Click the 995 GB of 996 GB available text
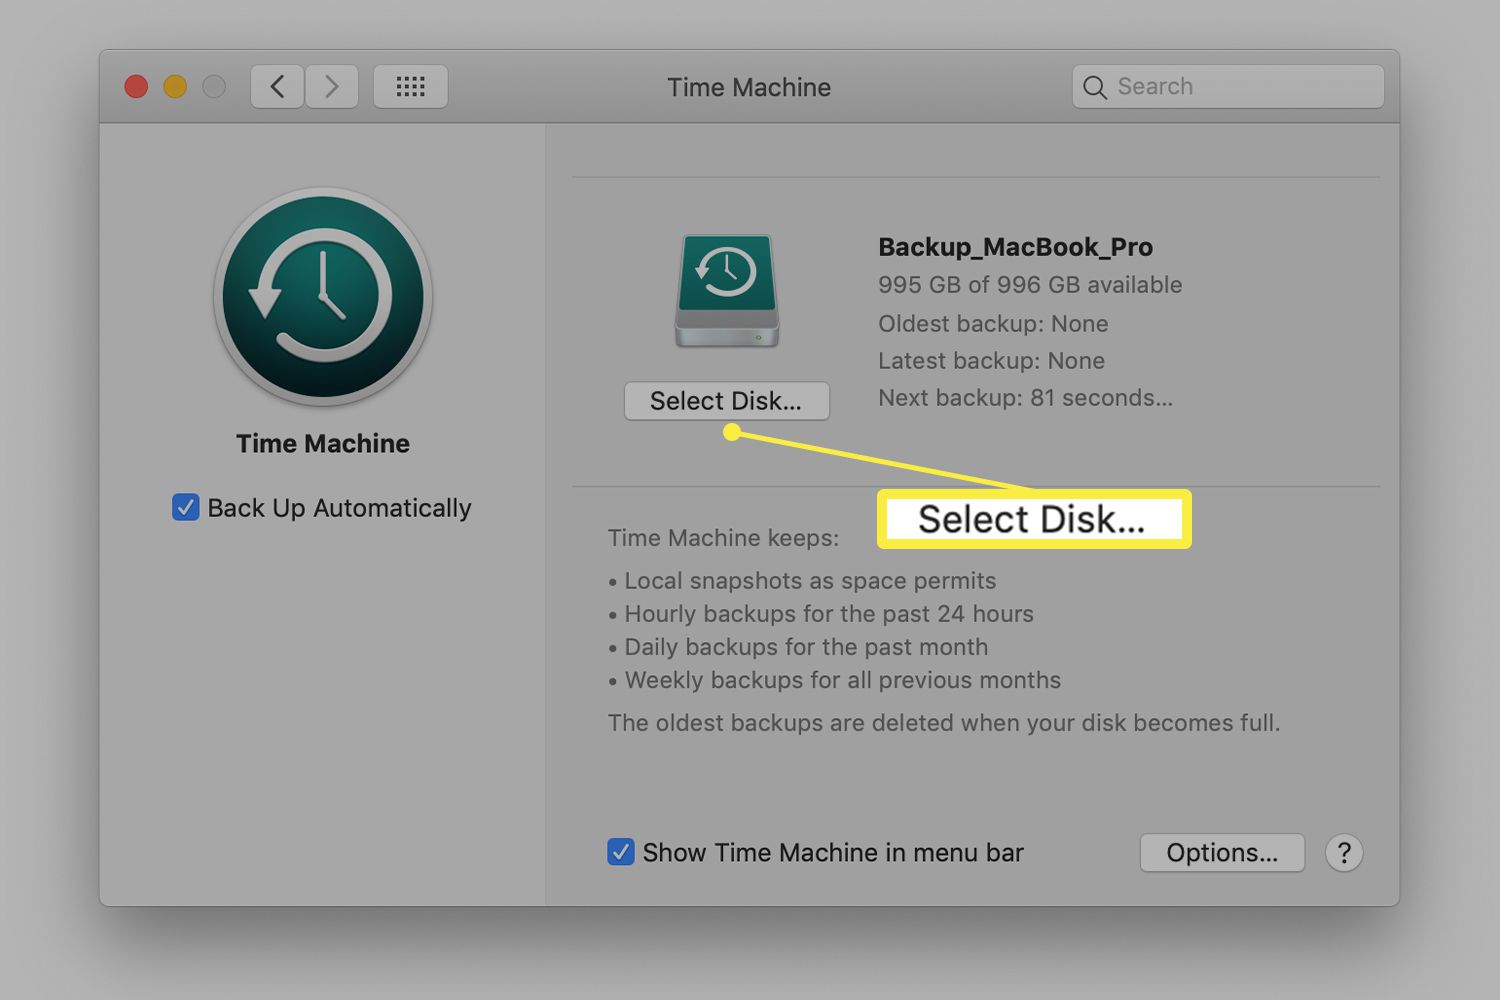Viewport: 1500px width, 1000px height. 1030,285
